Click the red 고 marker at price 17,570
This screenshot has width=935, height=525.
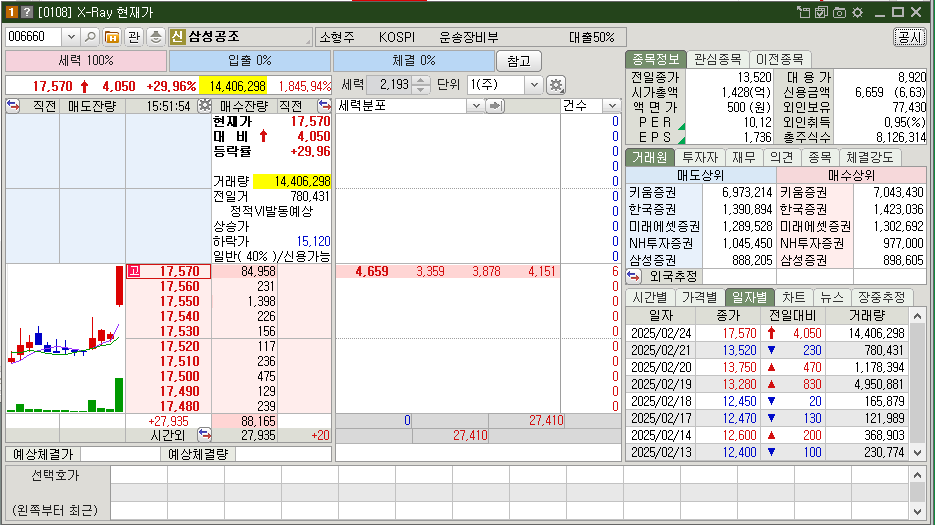[x=134, y=271]
